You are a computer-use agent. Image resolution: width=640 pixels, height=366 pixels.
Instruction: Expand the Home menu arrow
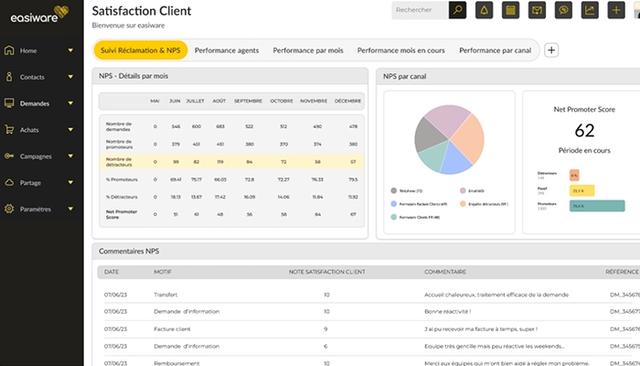(x=71, y=50)
